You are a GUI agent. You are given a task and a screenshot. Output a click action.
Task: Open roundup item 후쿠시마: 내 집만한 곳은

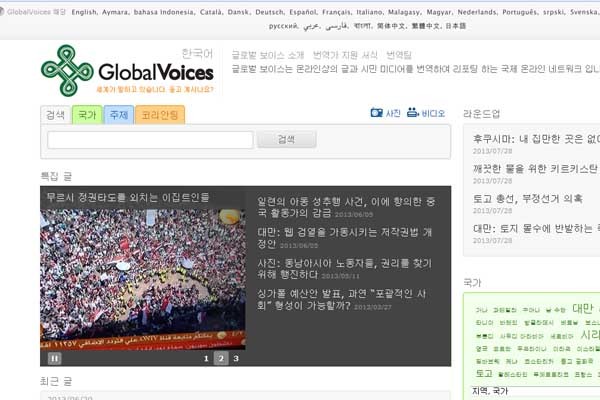[x=536, y=139]
